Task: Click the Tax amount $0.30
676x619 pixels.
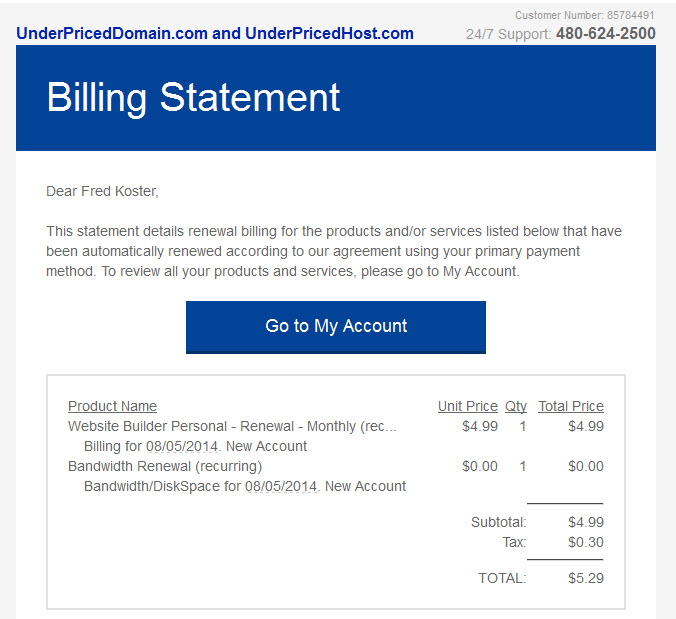Action: coord(586,542)
